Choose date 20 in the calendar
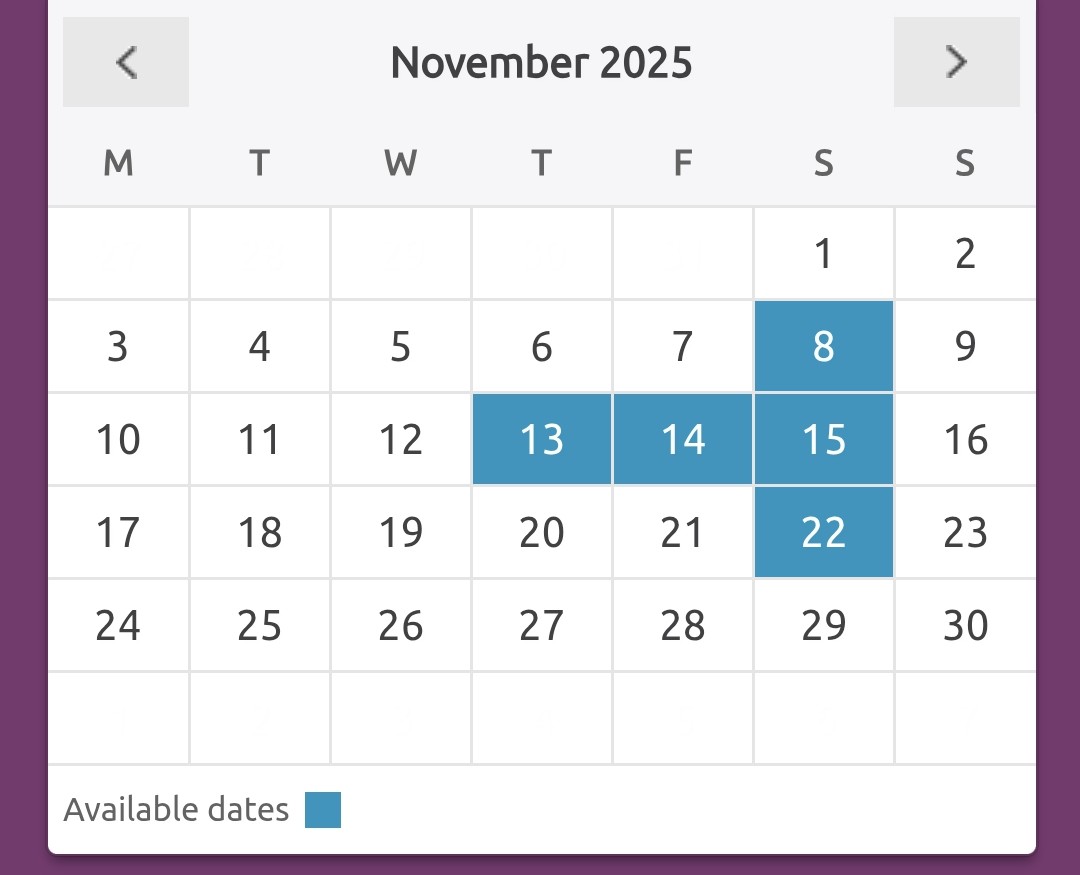 tap(541, 533)
